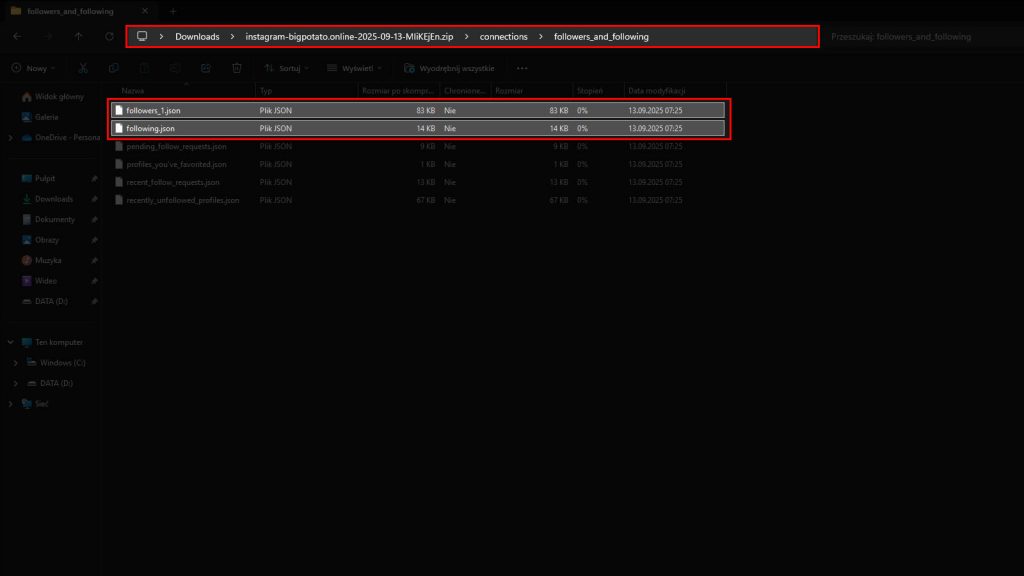Image resolution: width=1024 pixels, height=576 pixels.
Task: Click the Cut scissors icon in toolbar
Action: [x=83, y=68]
